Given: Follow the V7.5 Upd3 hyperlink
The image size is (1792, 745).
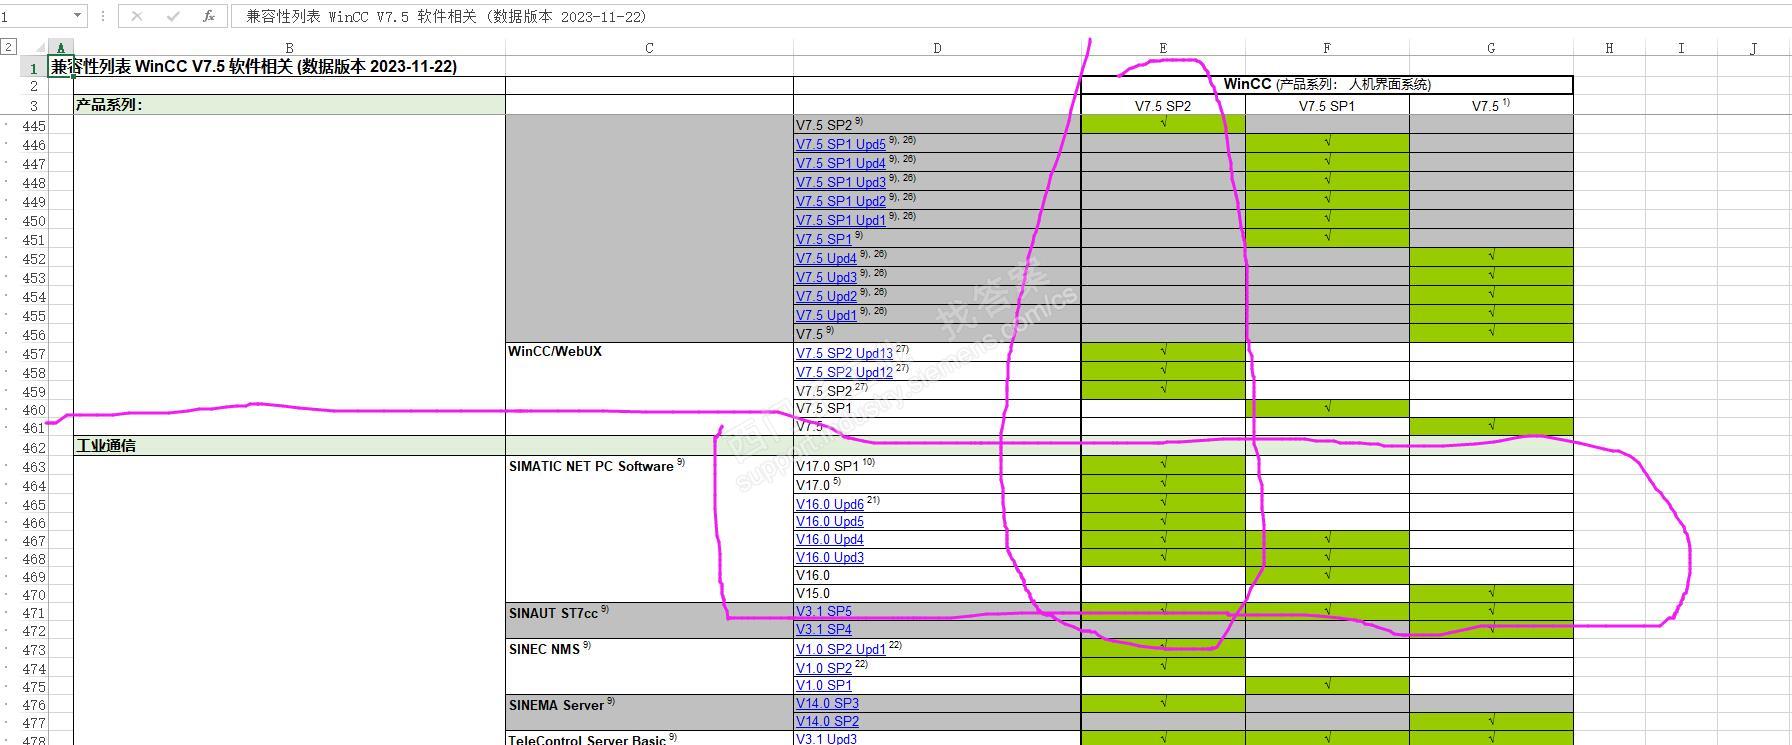Looking at the screenshot, I should (x=826, y=277).
